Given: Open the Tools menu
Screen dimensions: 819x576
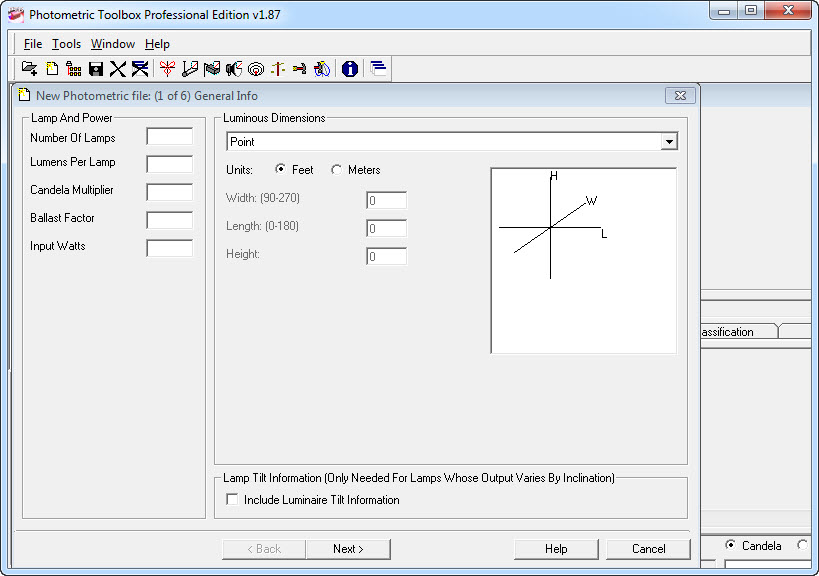Looking at the screenshot, I should (66, 44).
